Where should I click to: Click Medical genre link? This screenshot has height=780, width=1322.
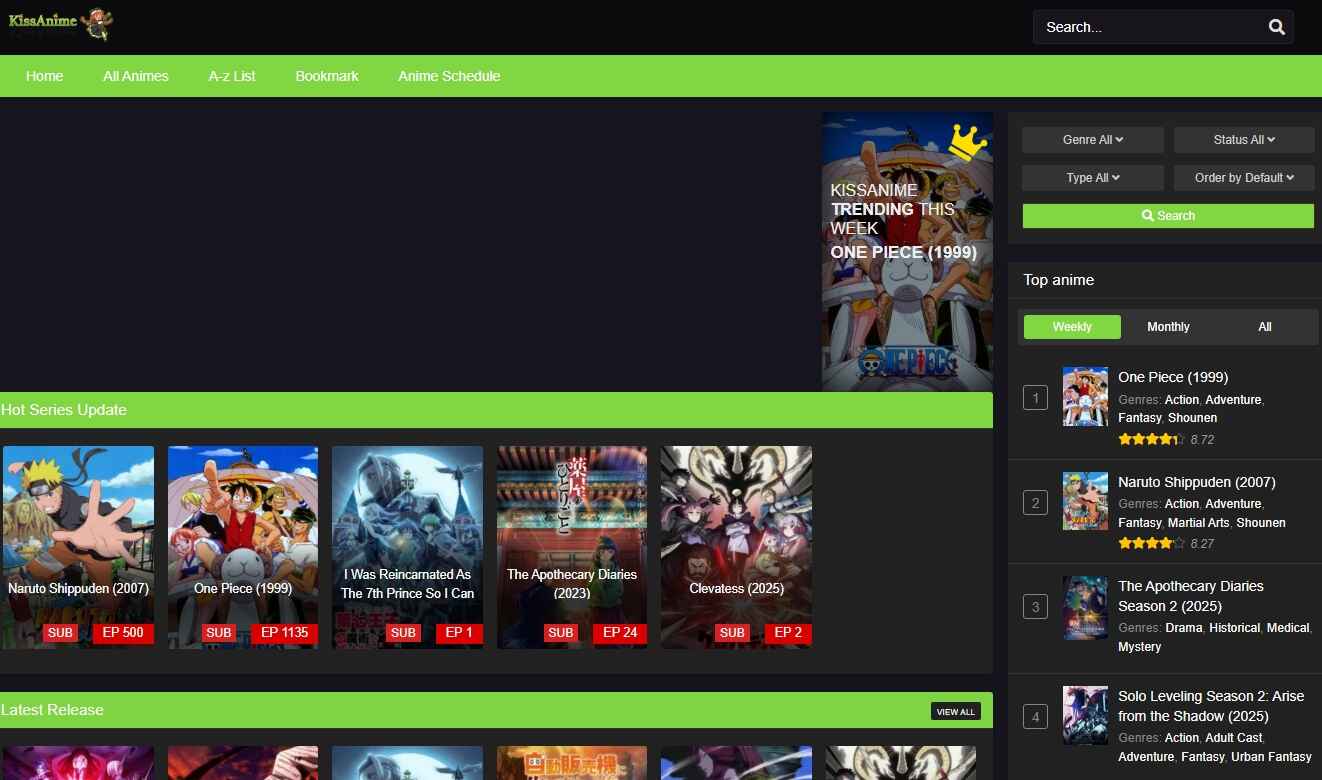pyautogui.click(x=1288, y=628)
